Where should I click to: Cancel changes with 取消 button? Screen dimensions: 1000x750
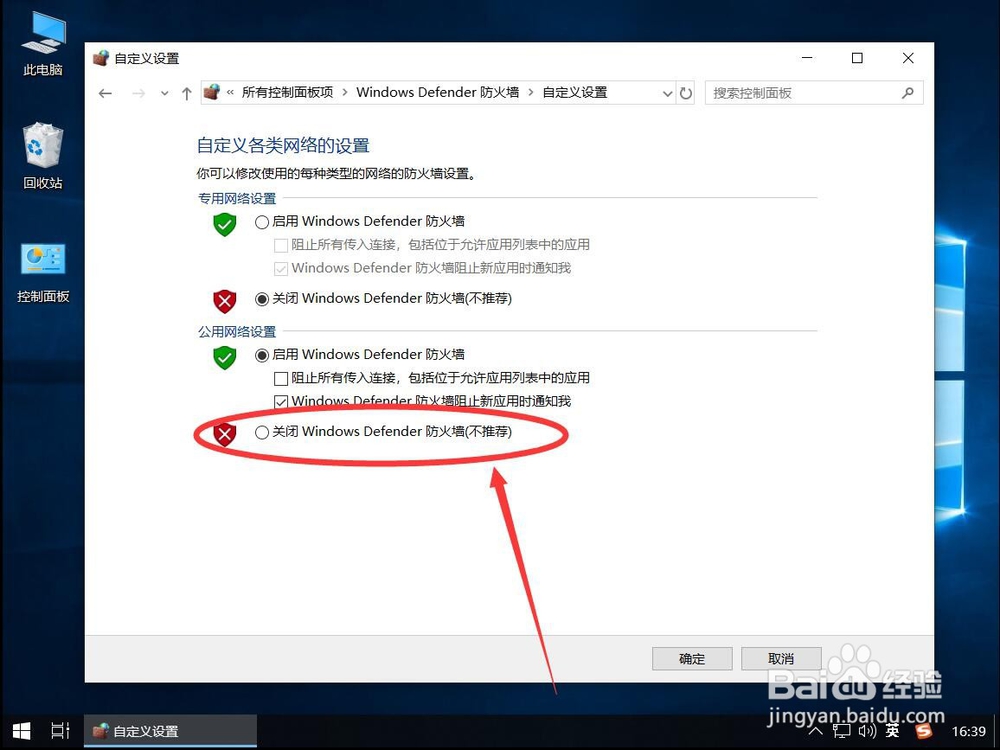click(x=781, y=659)
